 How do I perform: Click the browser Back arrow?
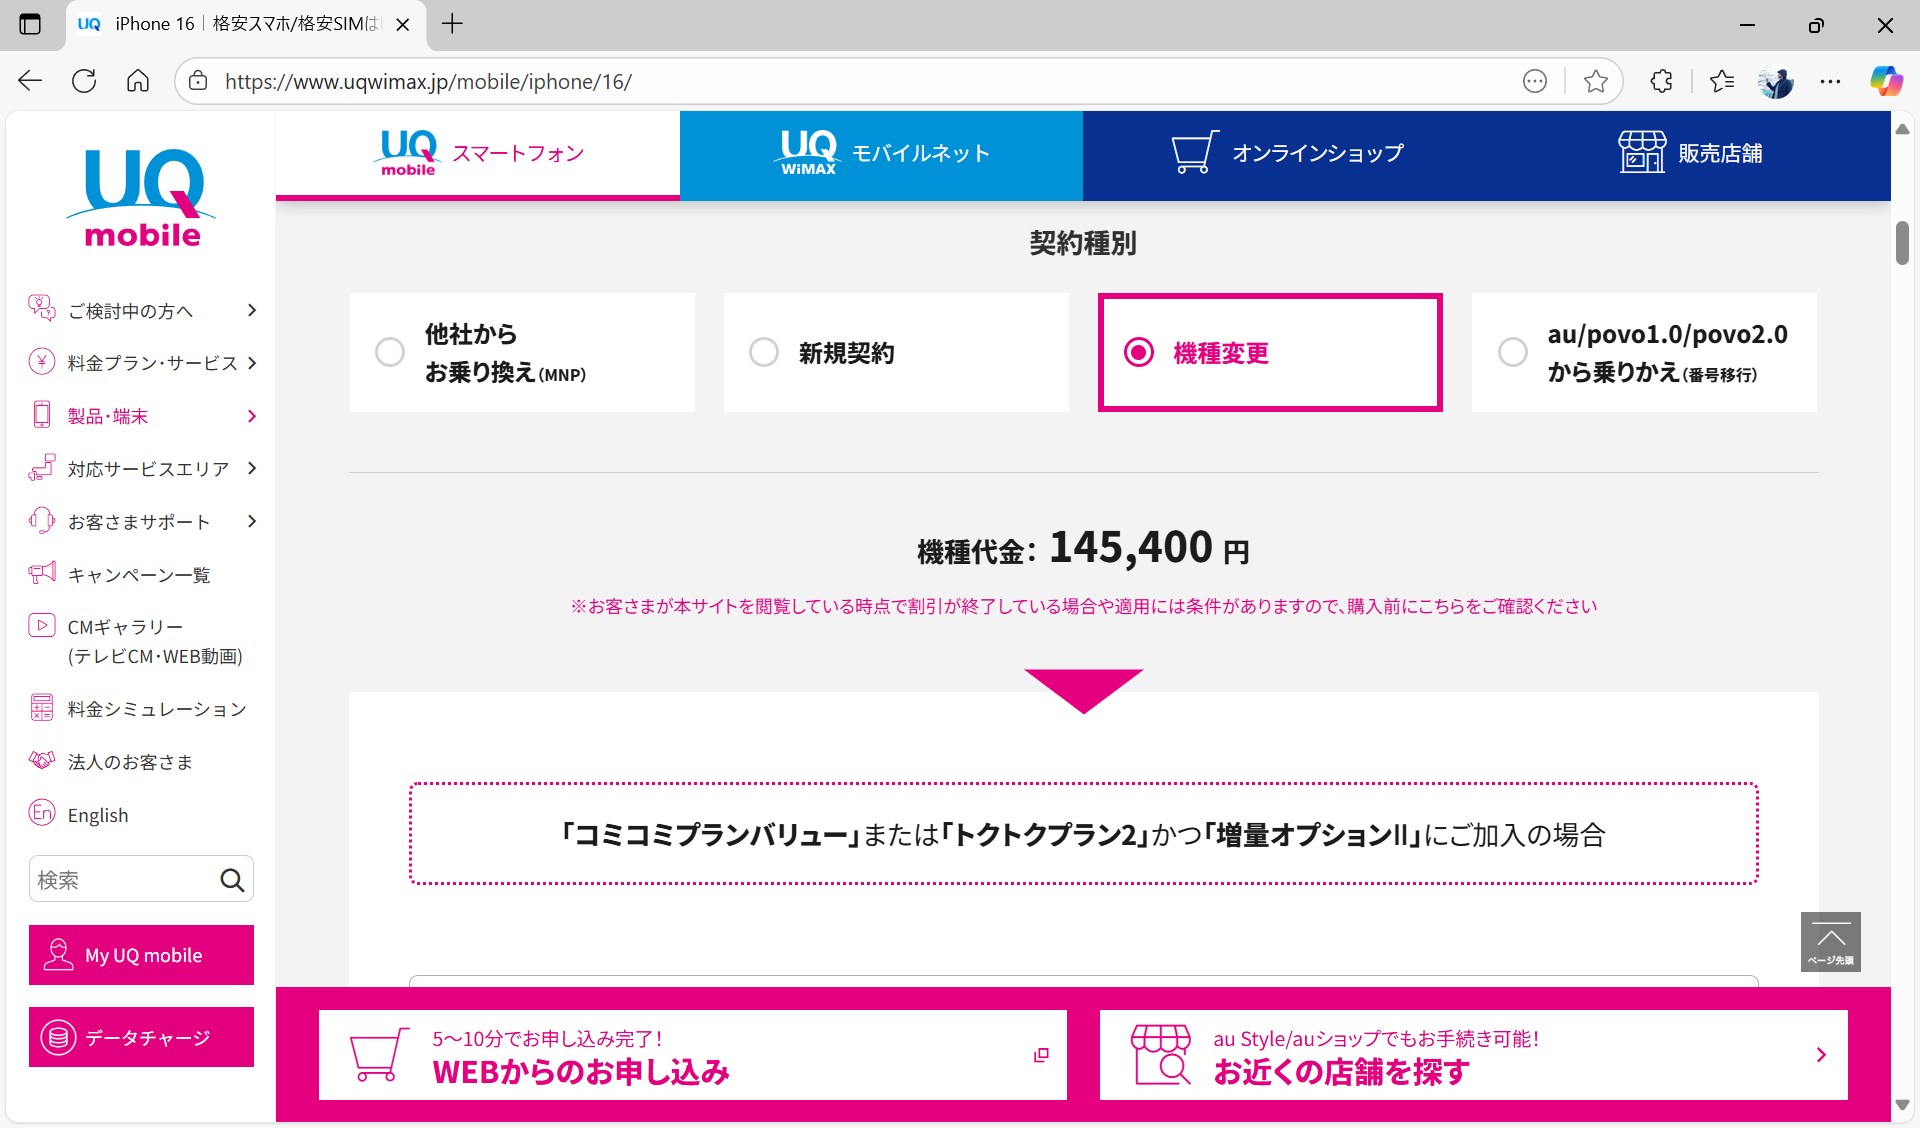point(30,81)
